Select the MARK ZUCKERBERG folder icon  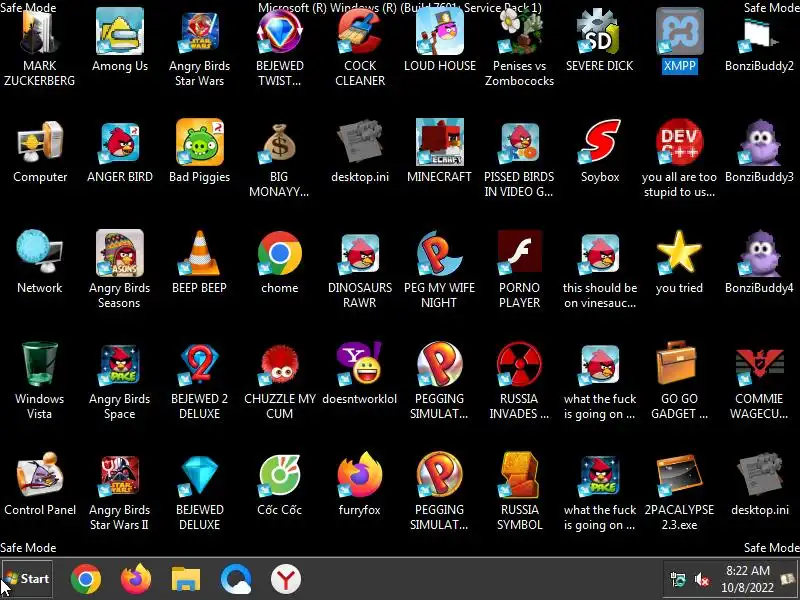point(40,33)
